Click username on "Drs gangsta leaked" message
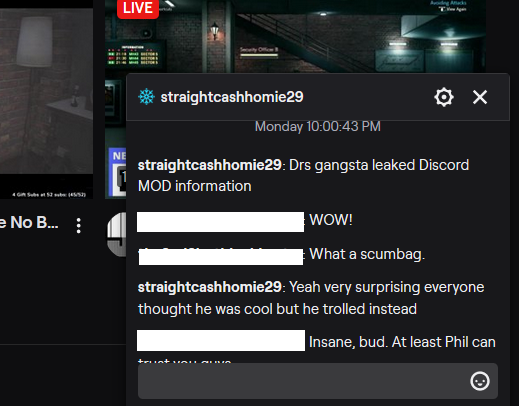Screen dimensions: 519x406 coord(210,165)
